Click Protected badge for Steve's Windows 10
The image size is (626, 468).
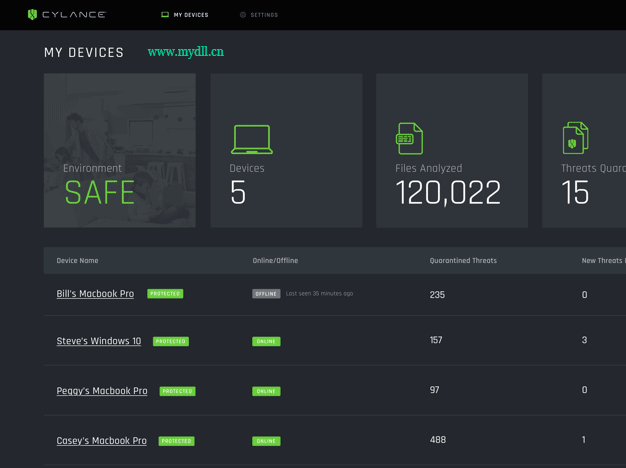[x=171, y=341]
